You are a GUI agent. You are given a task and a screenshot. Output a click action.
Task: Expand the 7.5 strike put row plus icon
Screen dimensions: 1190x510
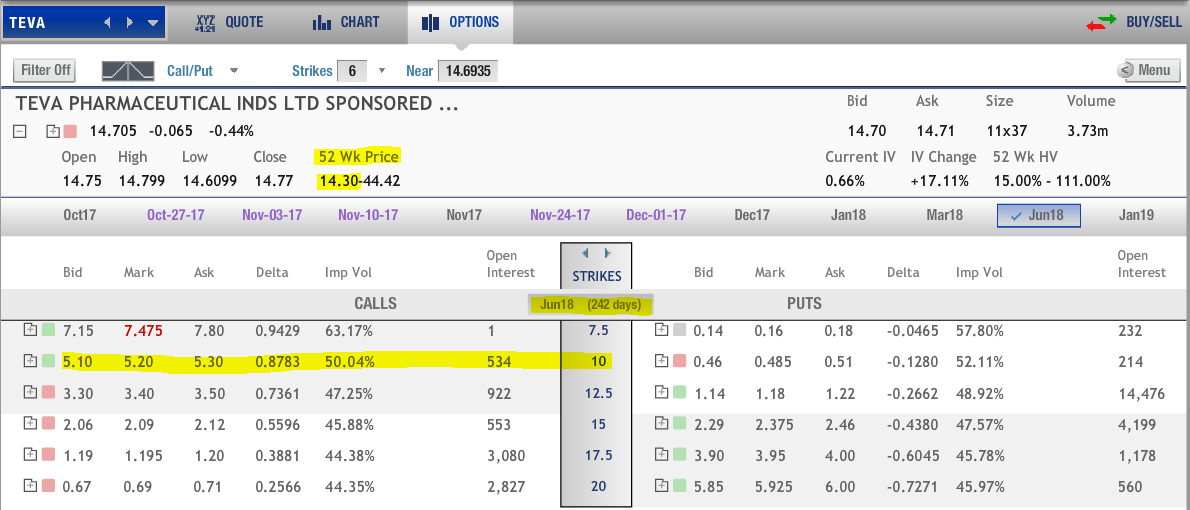(661, 329)
